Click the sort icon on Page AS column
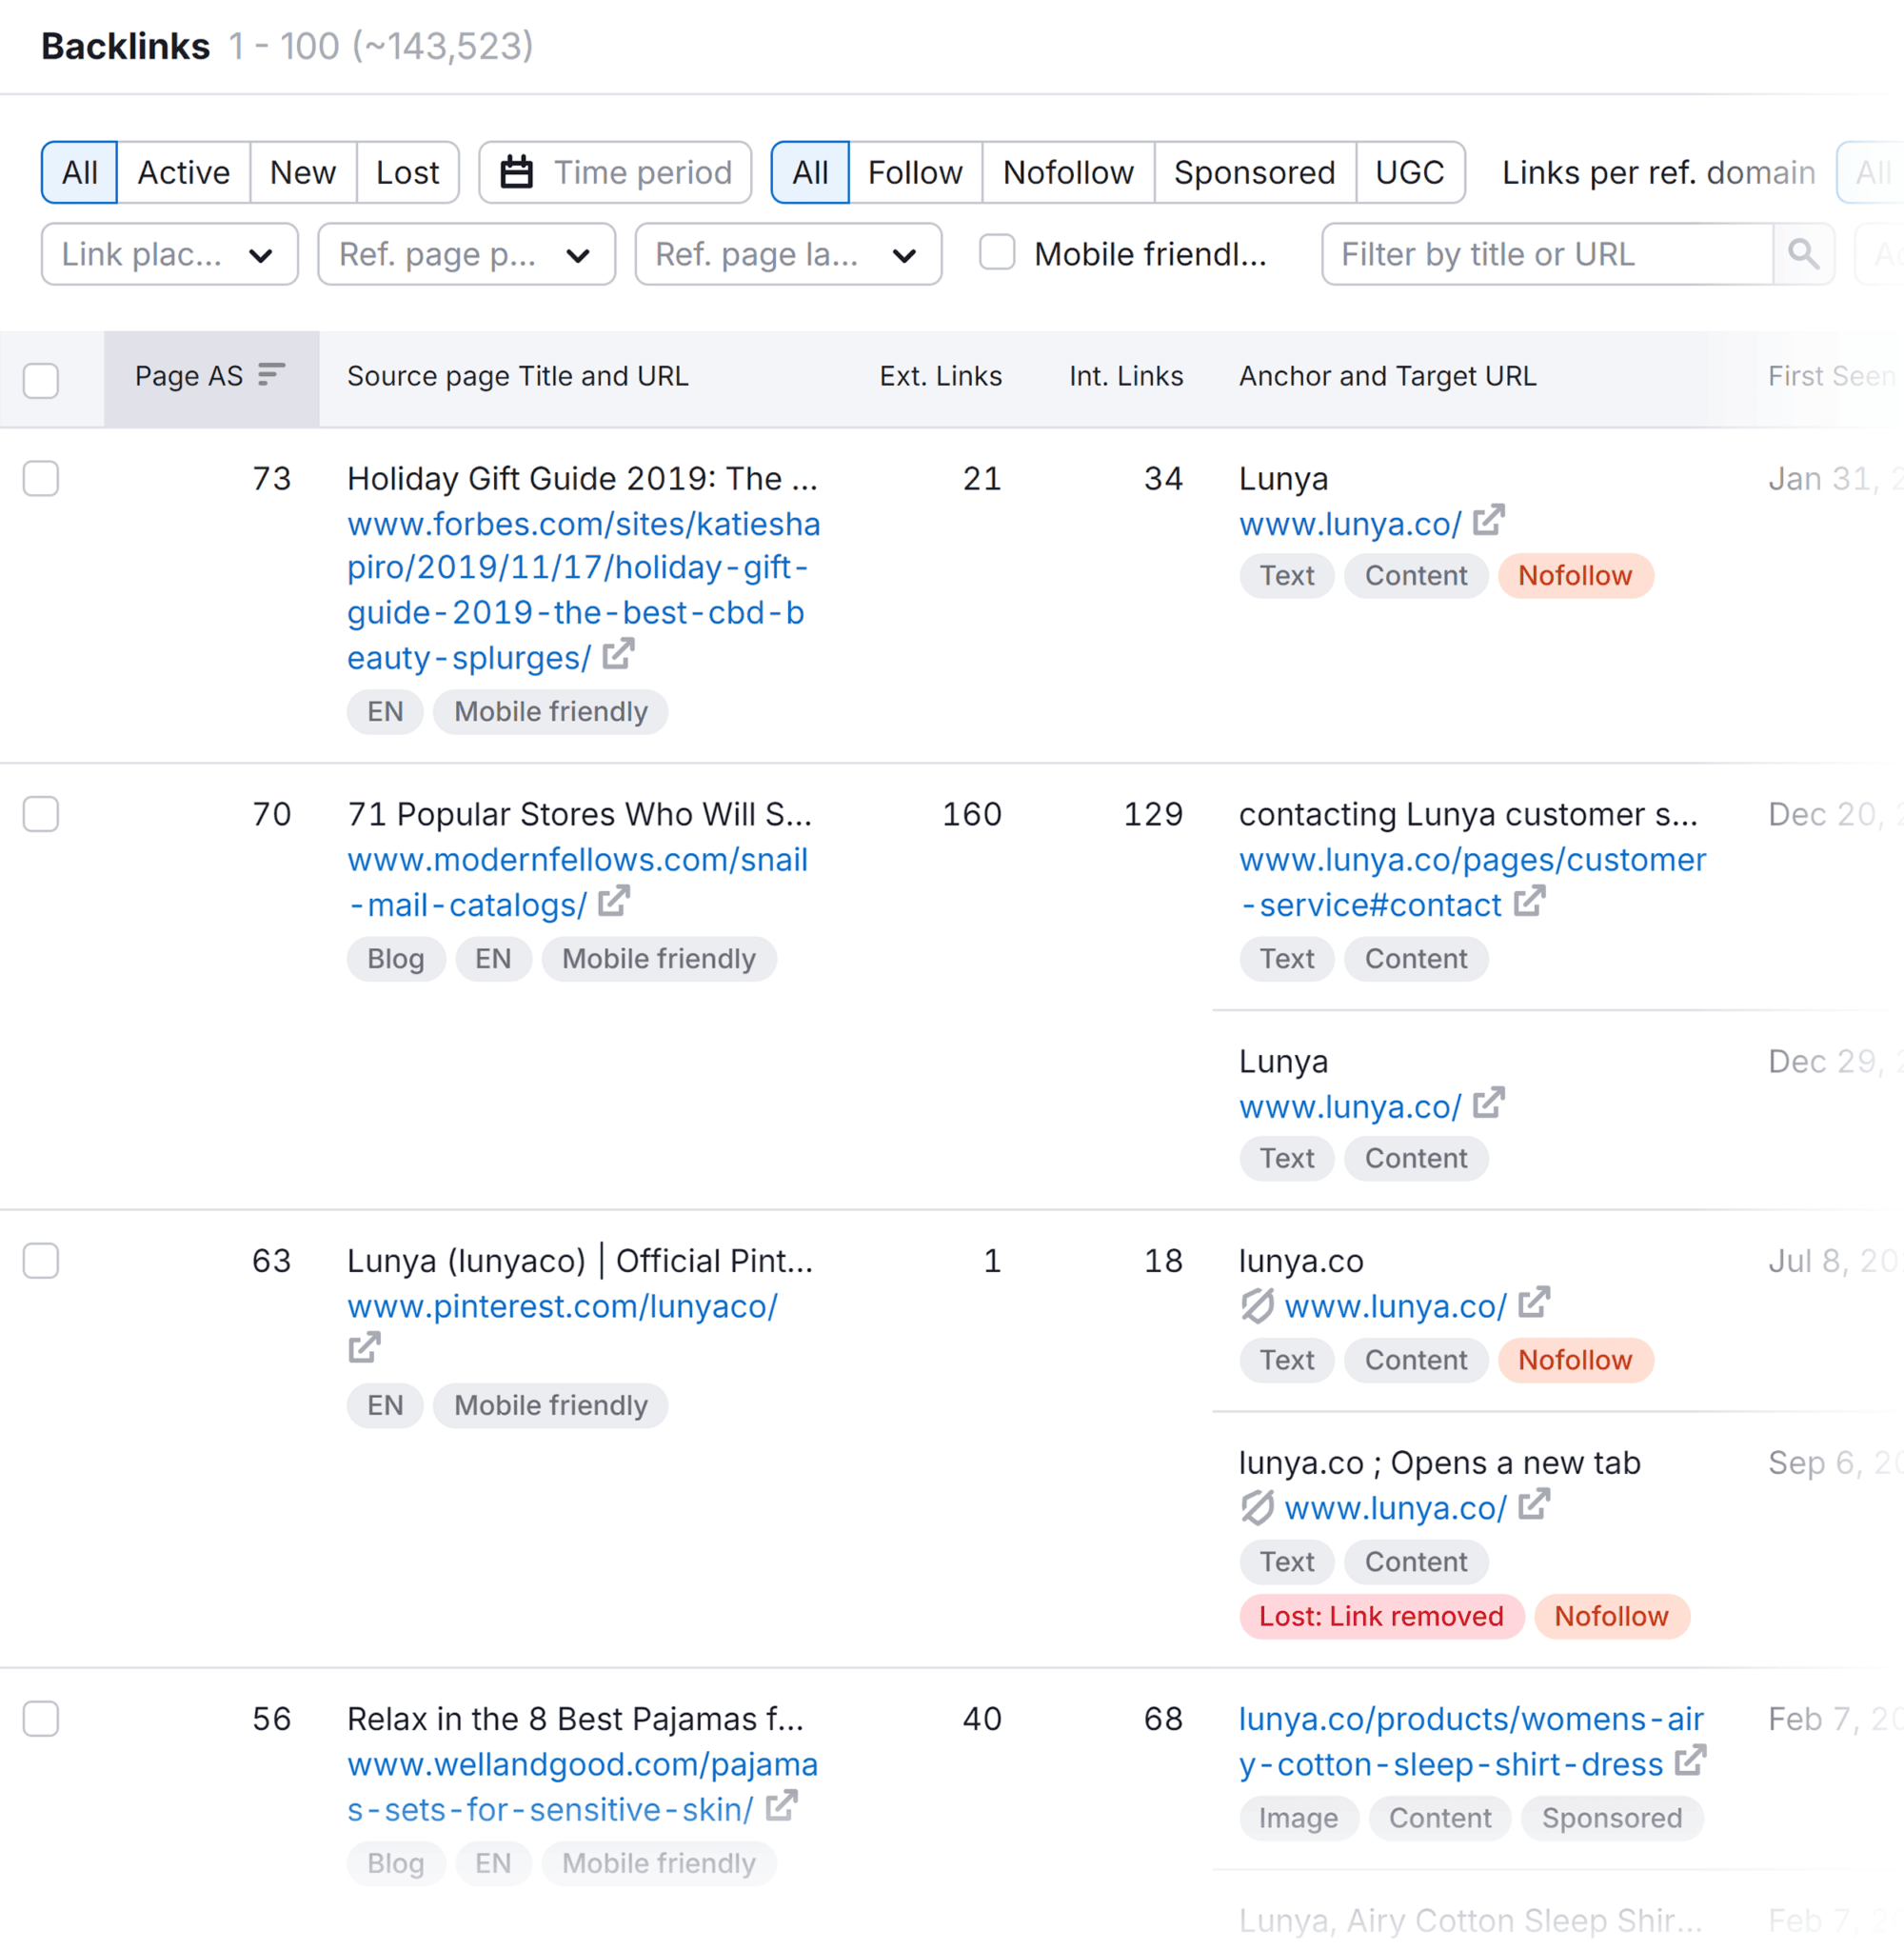Viewport: 1904px width, 1950px height. tap(272, 376)
